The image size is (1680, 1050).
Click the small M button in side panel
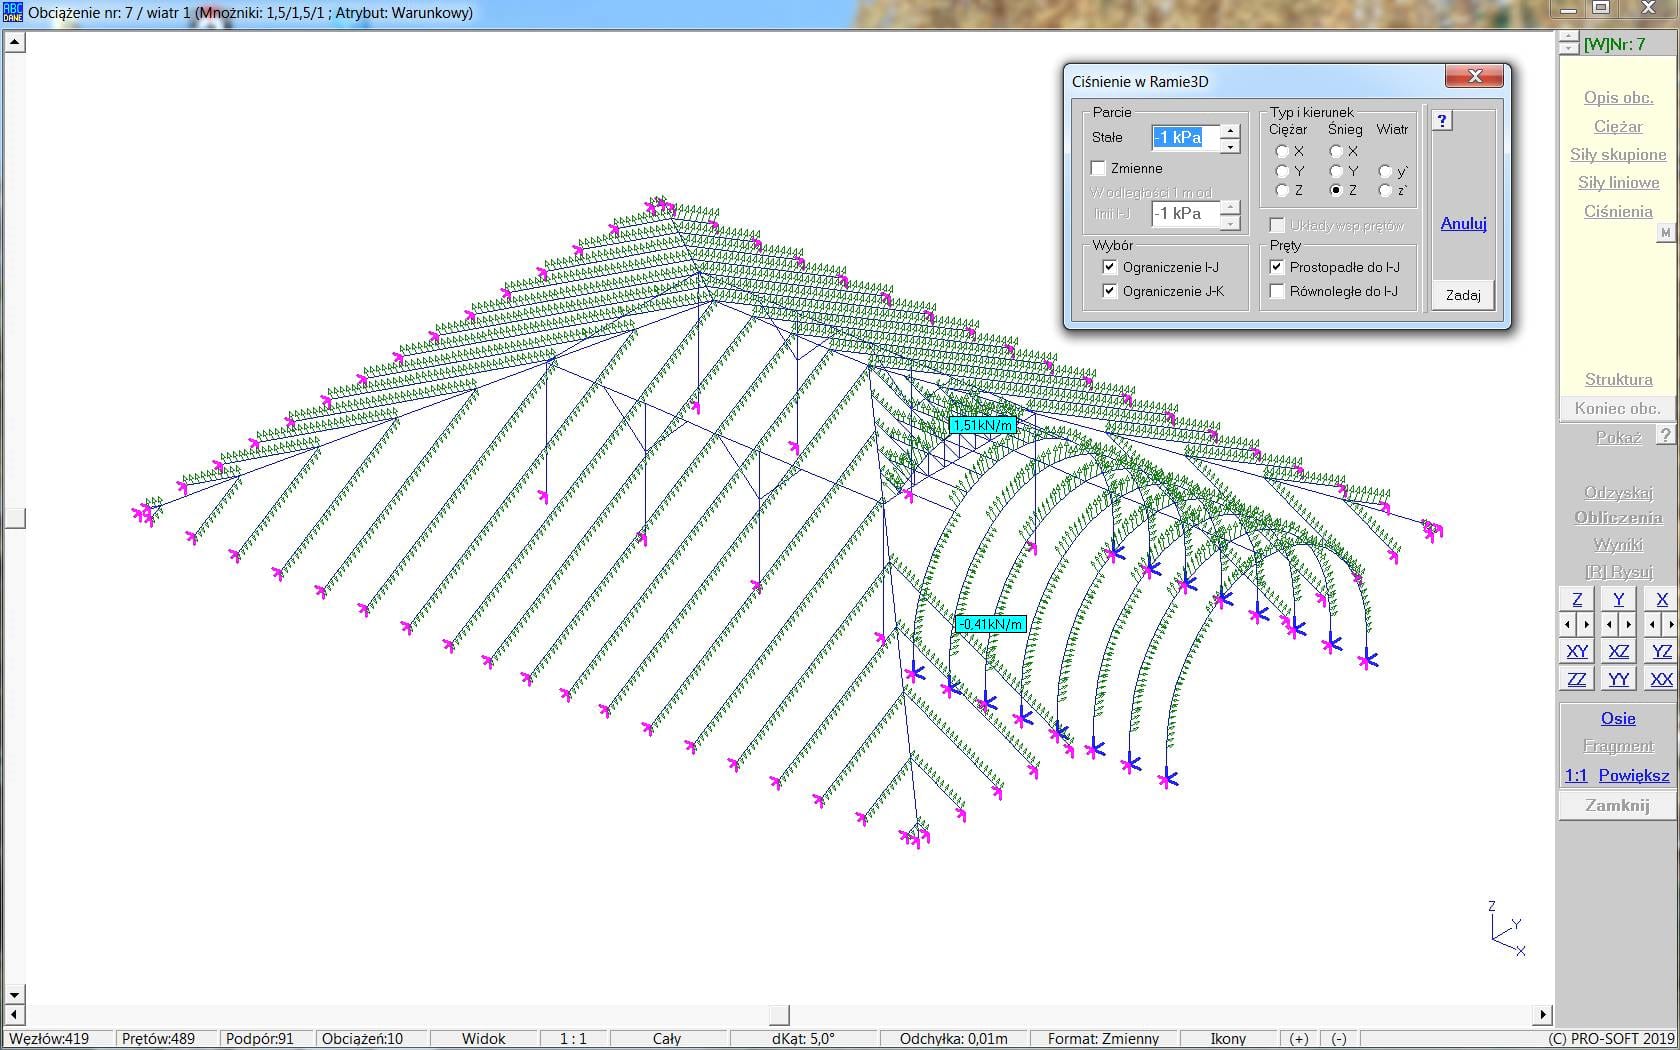pyautogui.click(x=1665, y=233)
